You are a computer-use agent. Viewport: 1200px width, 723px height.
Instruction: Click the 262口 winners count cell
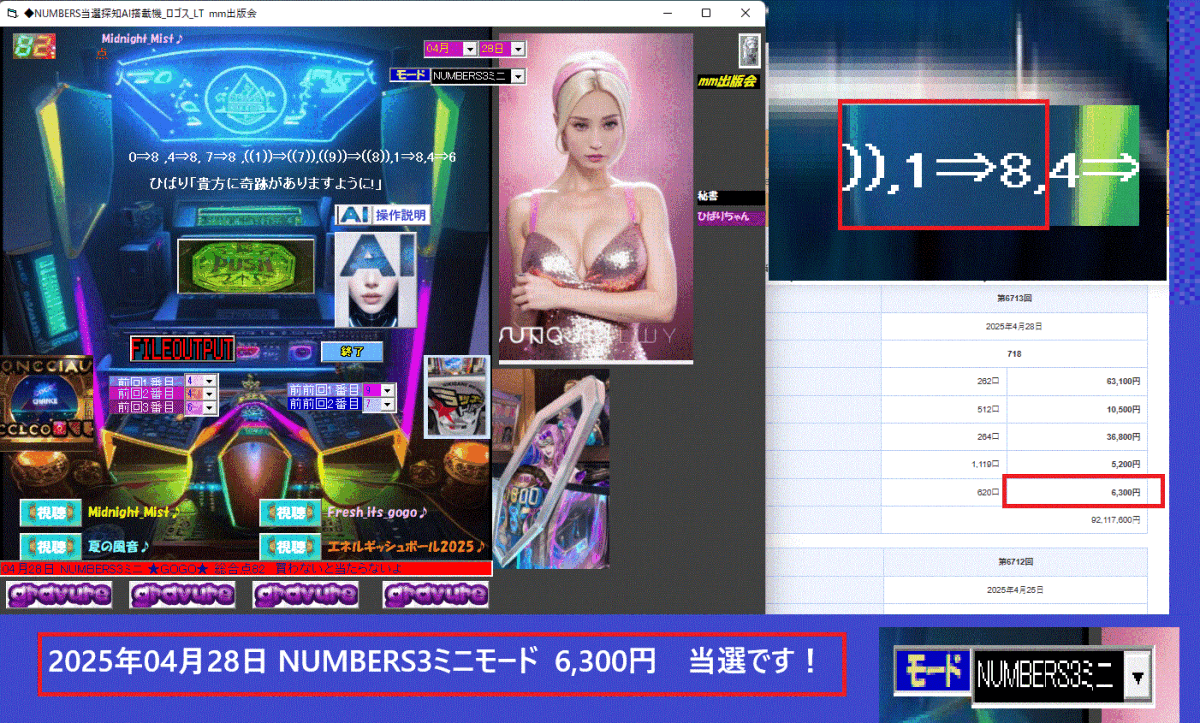coord(944,381)
